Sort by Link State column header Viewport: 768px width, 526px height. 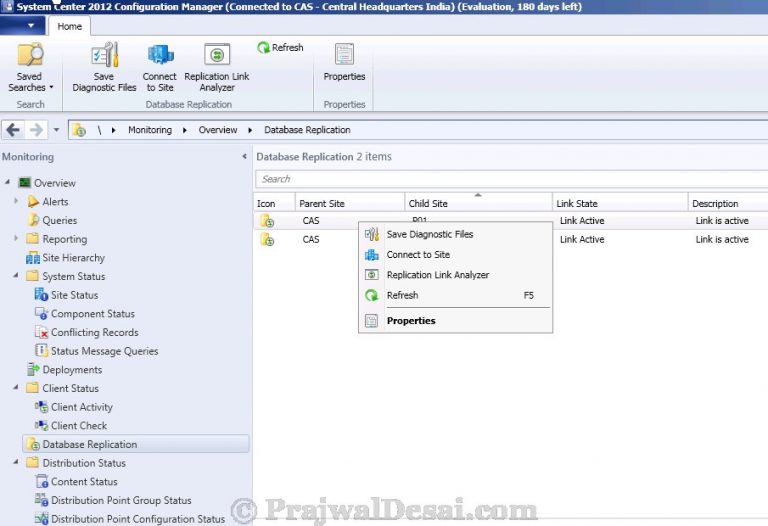pos(620,203)
